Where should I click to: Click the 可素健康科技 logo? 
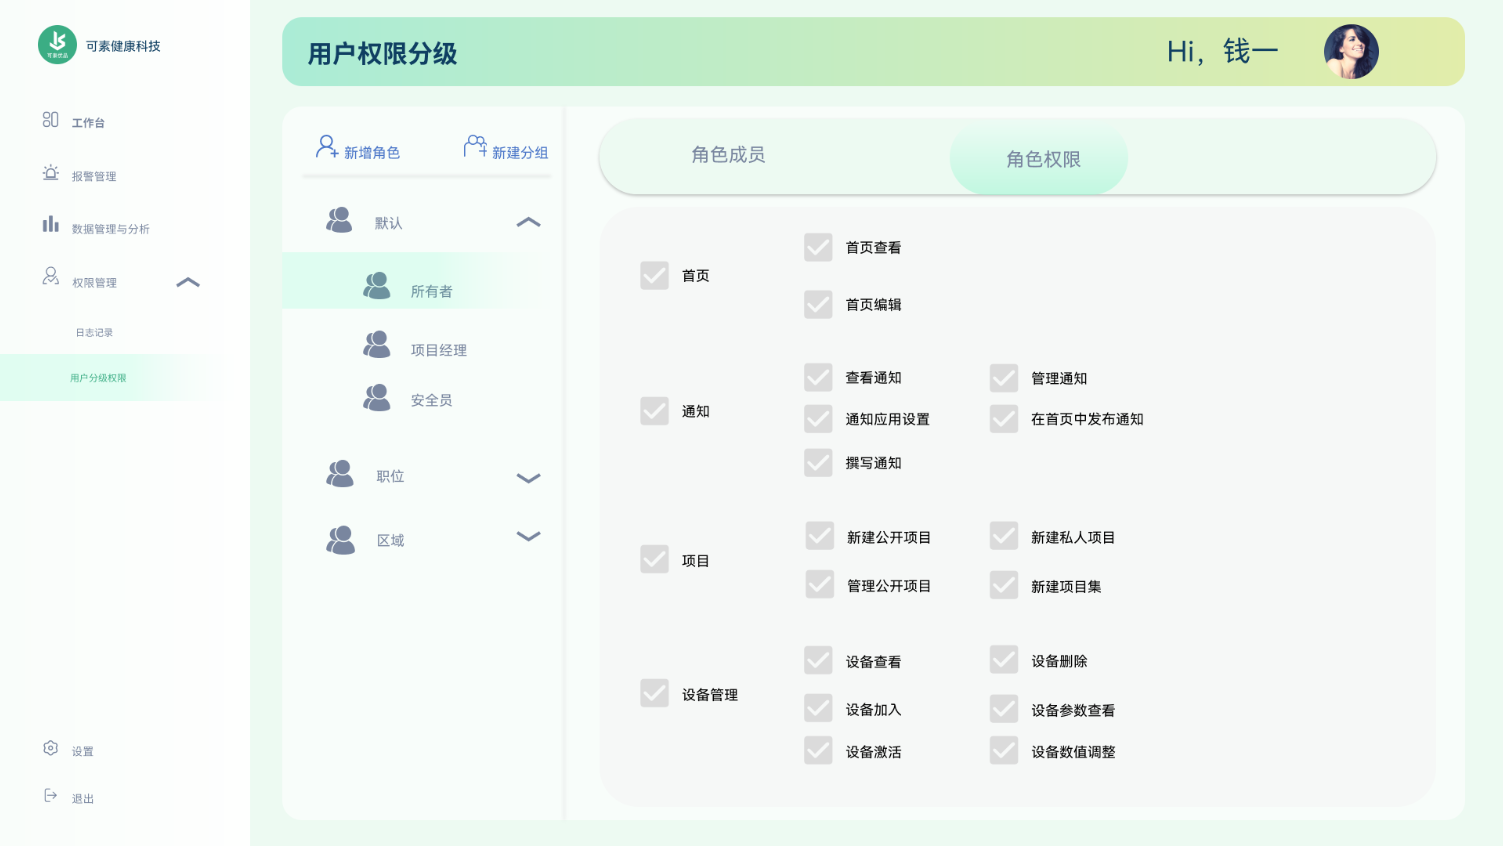(x=57, y=44)
